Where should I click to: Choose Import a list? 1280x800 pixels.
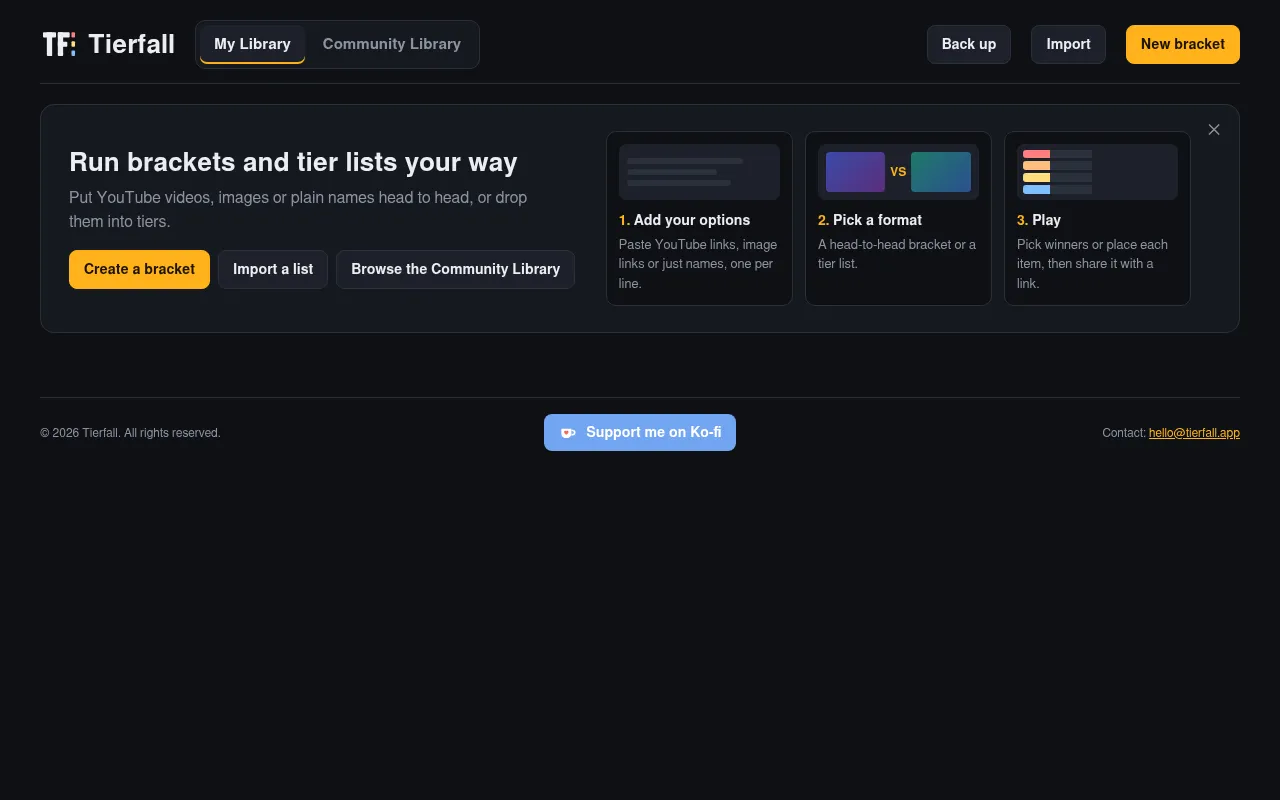[273, 269]
